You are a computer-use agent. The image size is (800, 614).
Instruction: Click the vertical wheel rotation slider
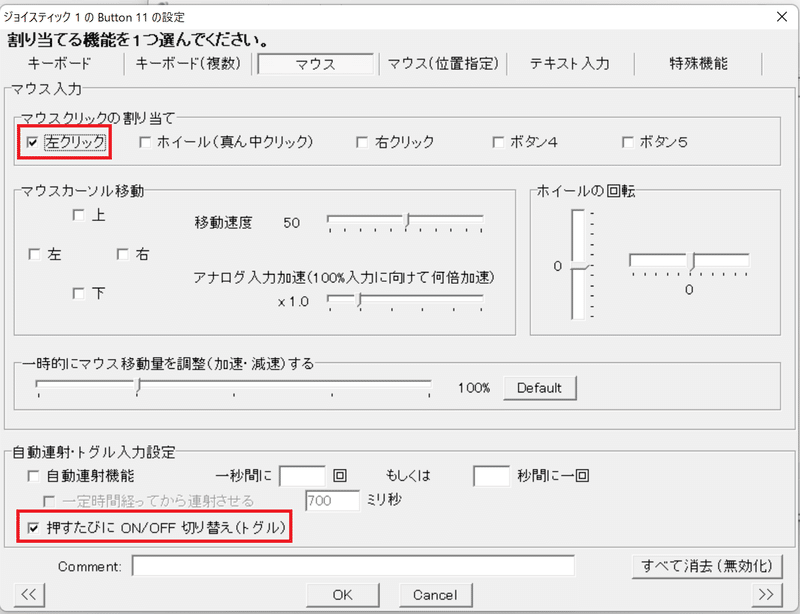[578, 264]
